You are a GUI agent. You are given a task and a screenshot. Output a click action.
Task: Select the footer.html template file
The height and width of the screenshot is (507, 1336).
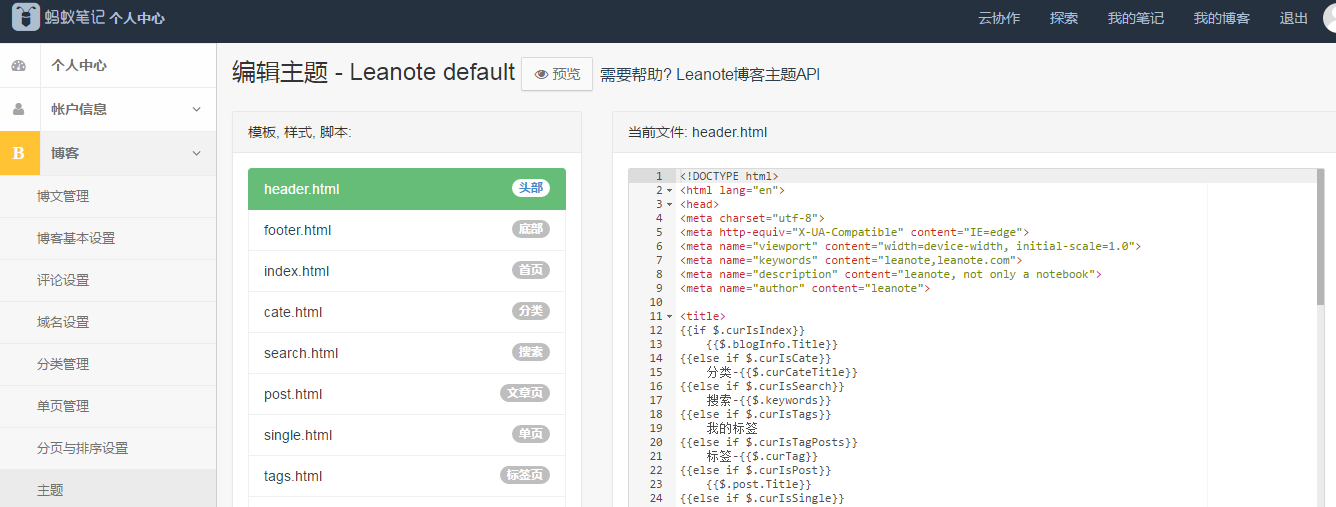click(407, 230)
